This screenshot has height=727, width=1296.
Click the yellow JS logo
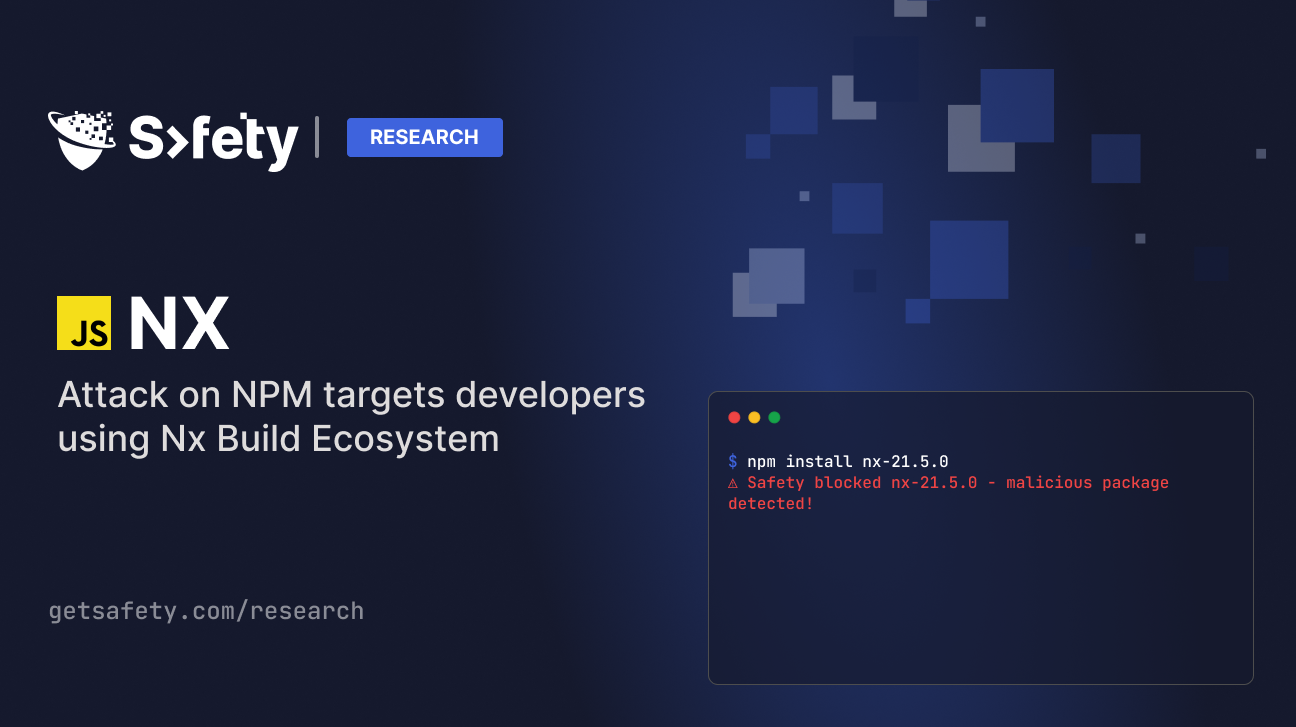pos(84,323)
